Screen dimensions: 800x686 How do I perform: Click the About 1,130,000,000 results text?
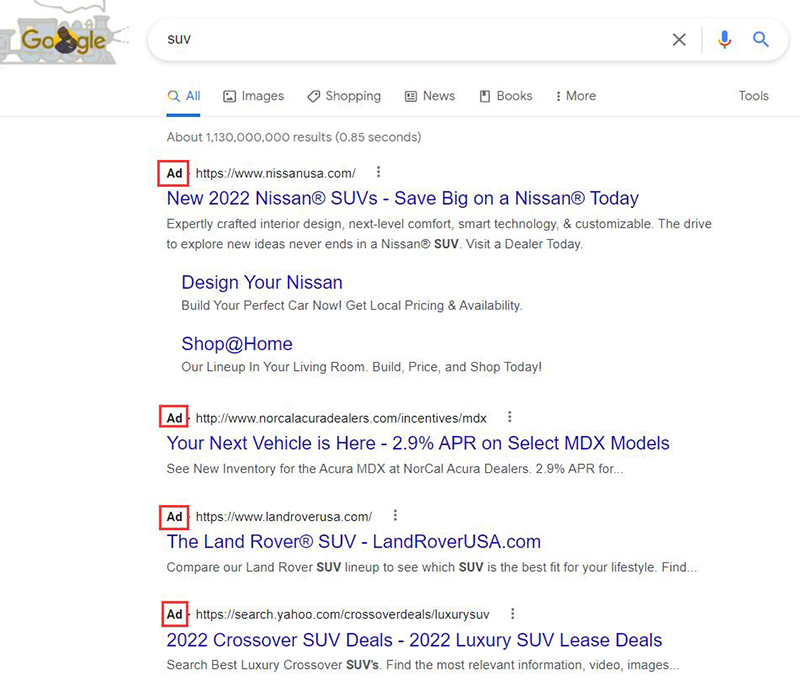(294, 137)
